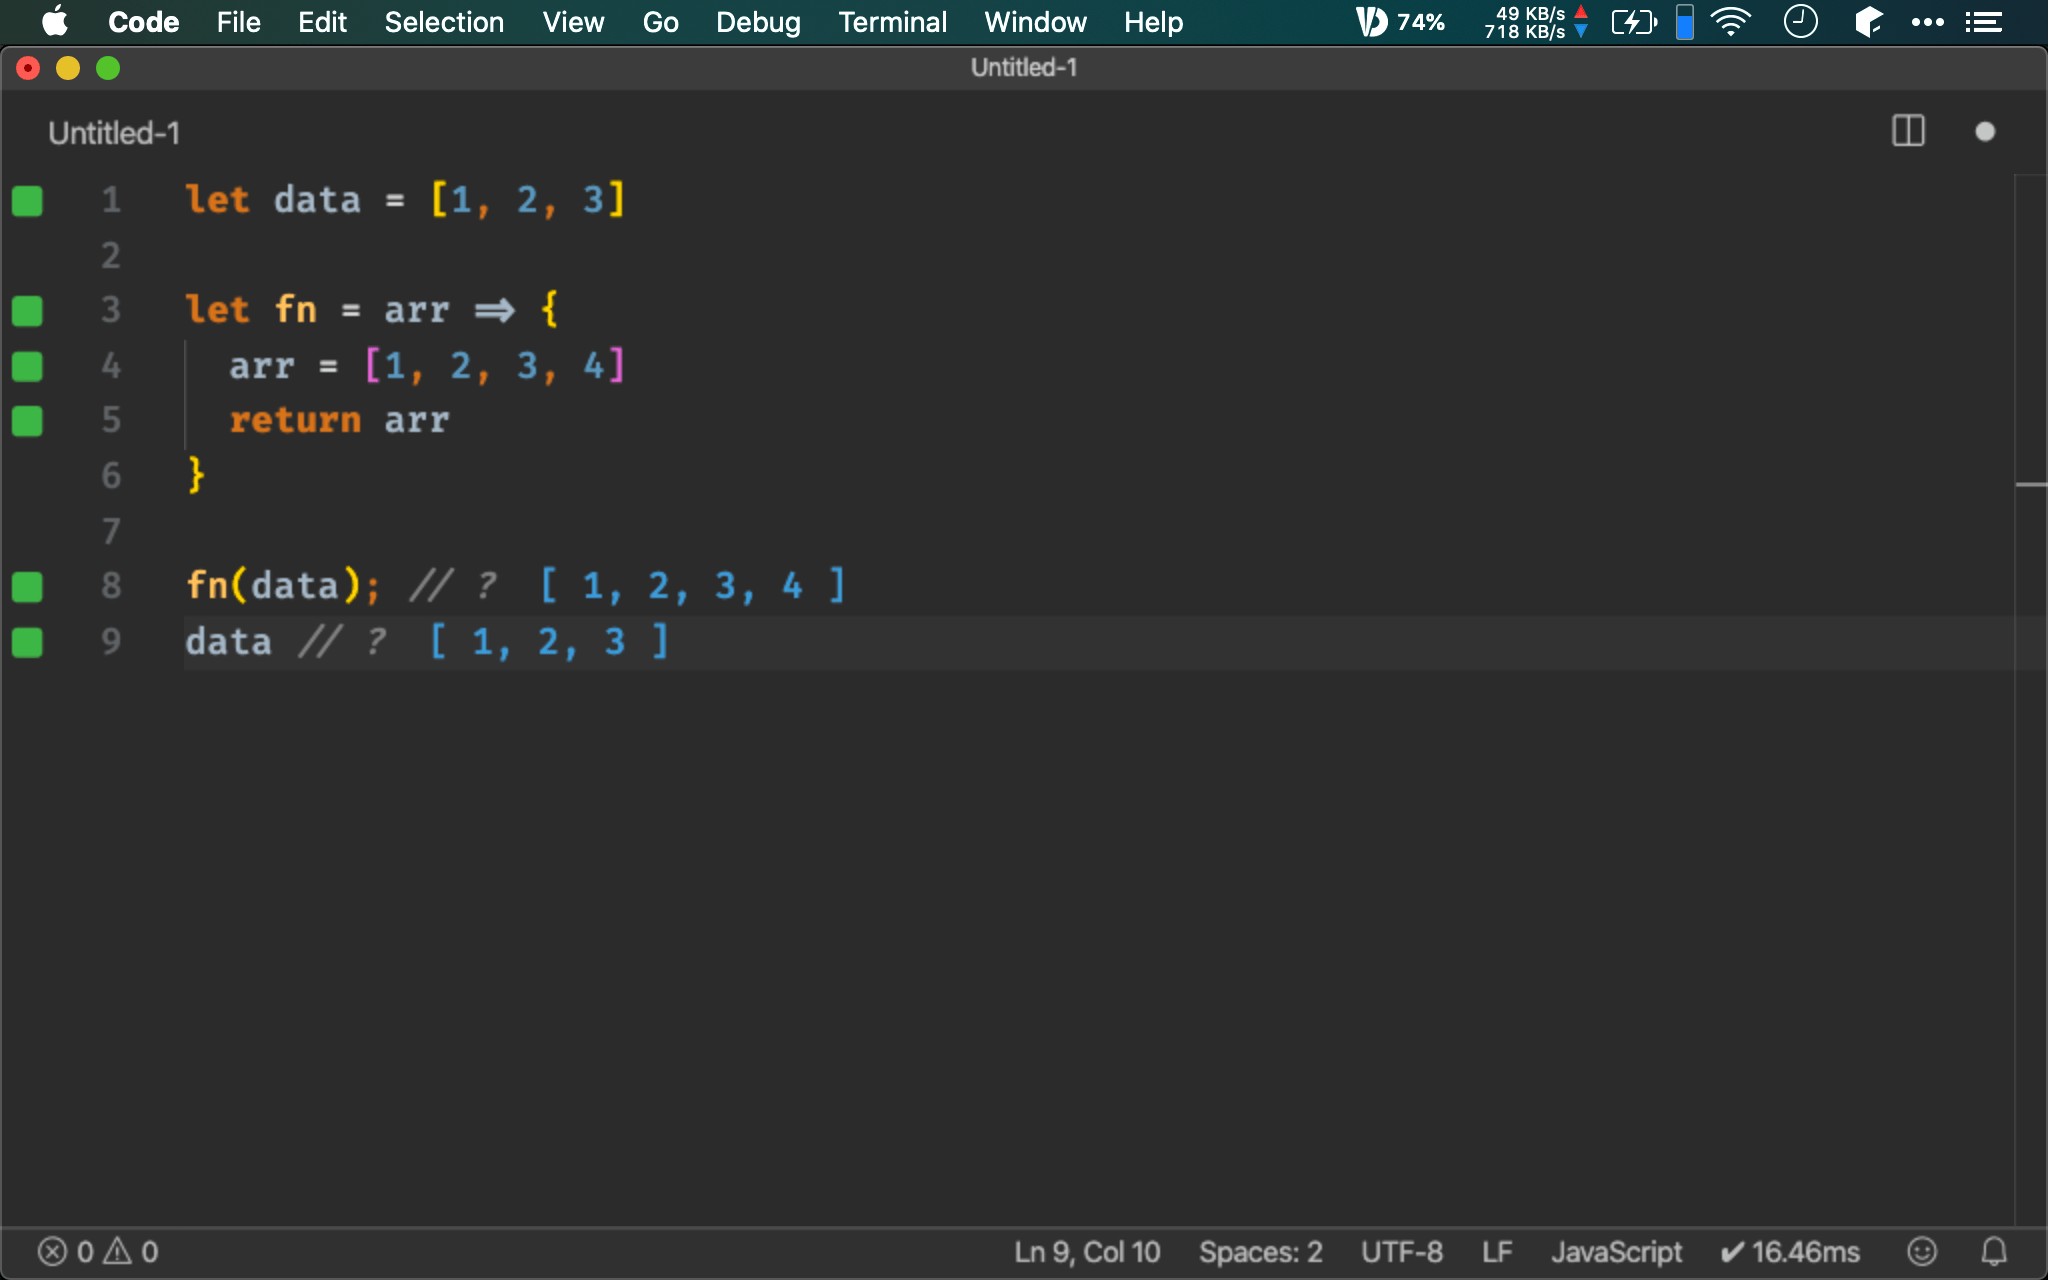Select encoding via UTF-8 indicator
Screen dimensions: 2048x1280
click(x=1401, y=1251)
